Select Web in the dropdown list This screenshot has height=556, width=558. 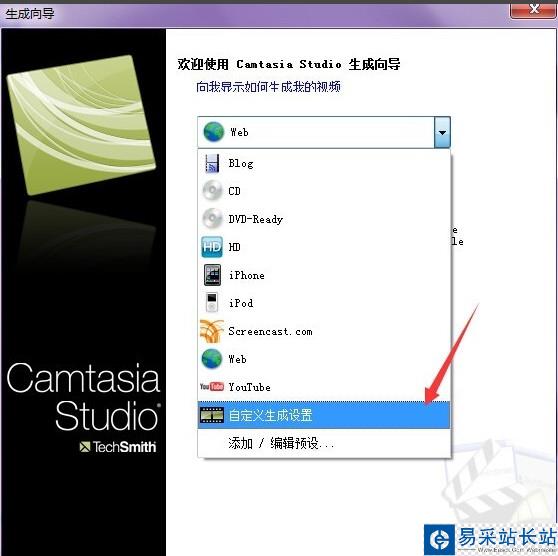(324, 359)
